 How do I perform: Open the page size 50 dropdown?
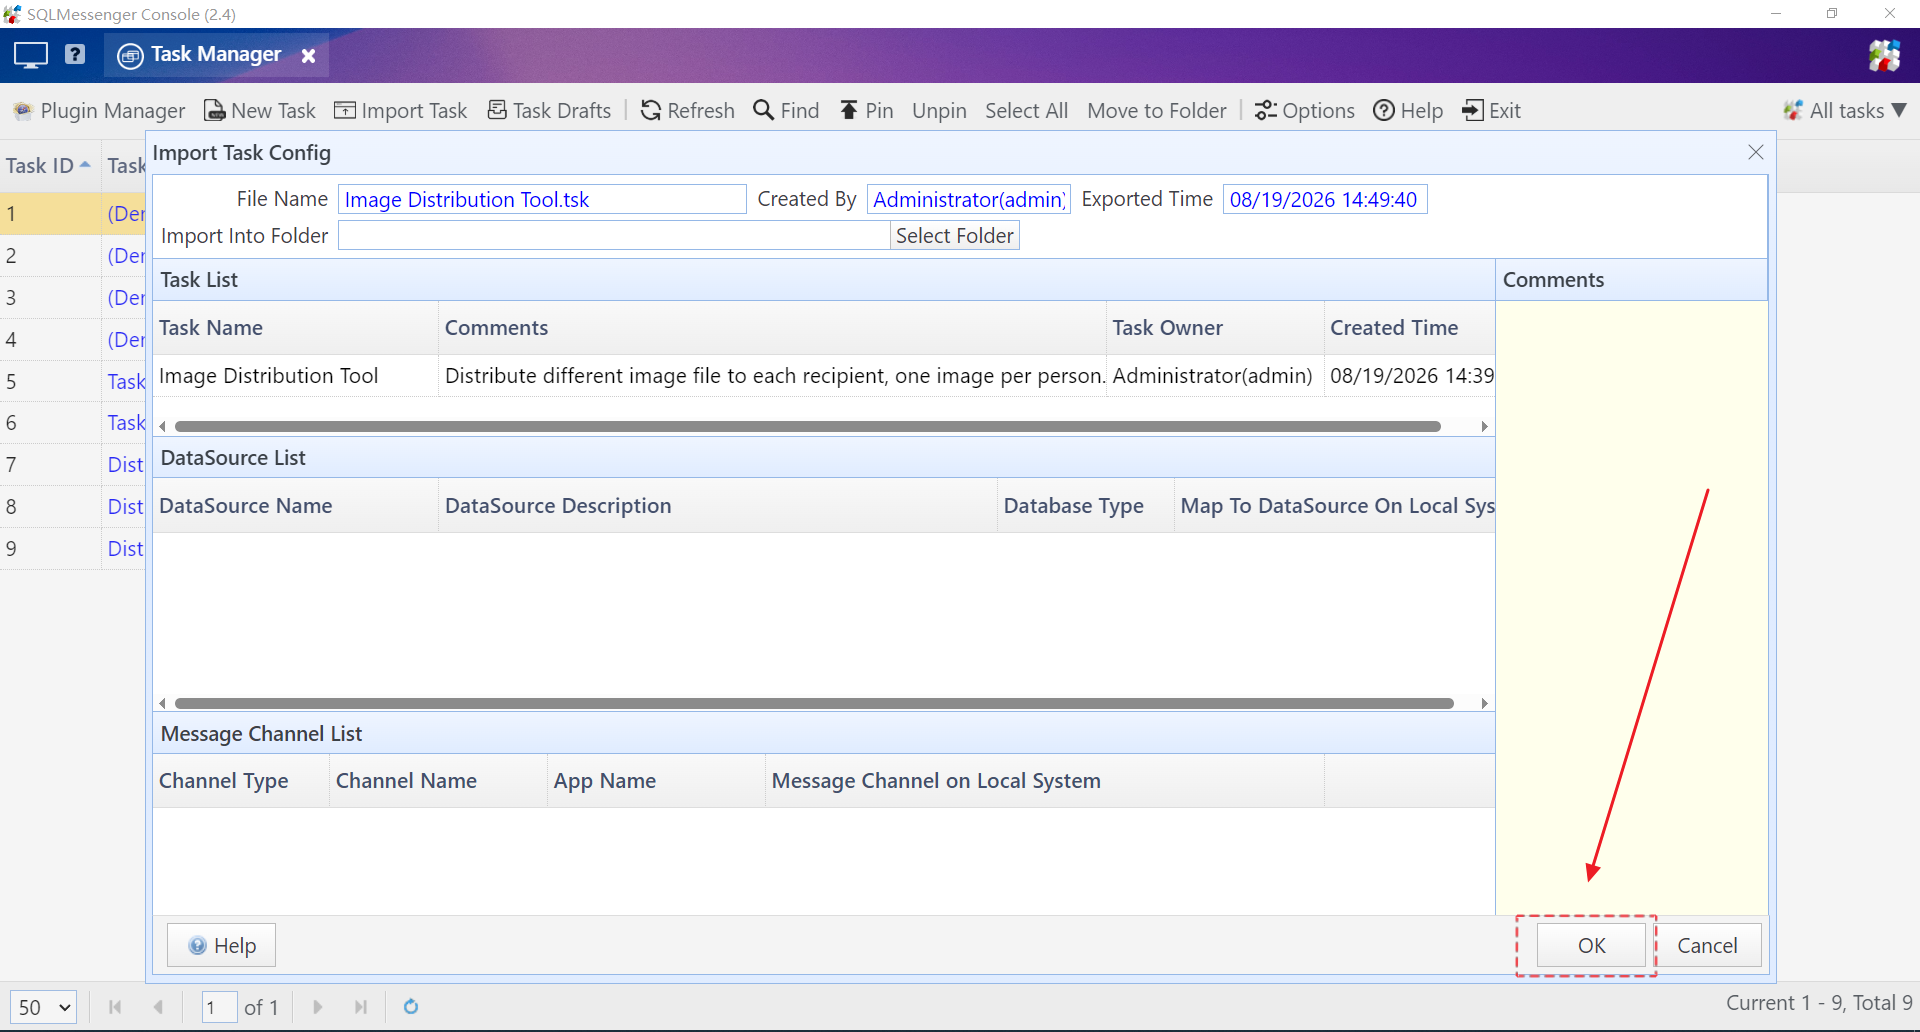click(x=43, y=1007)
